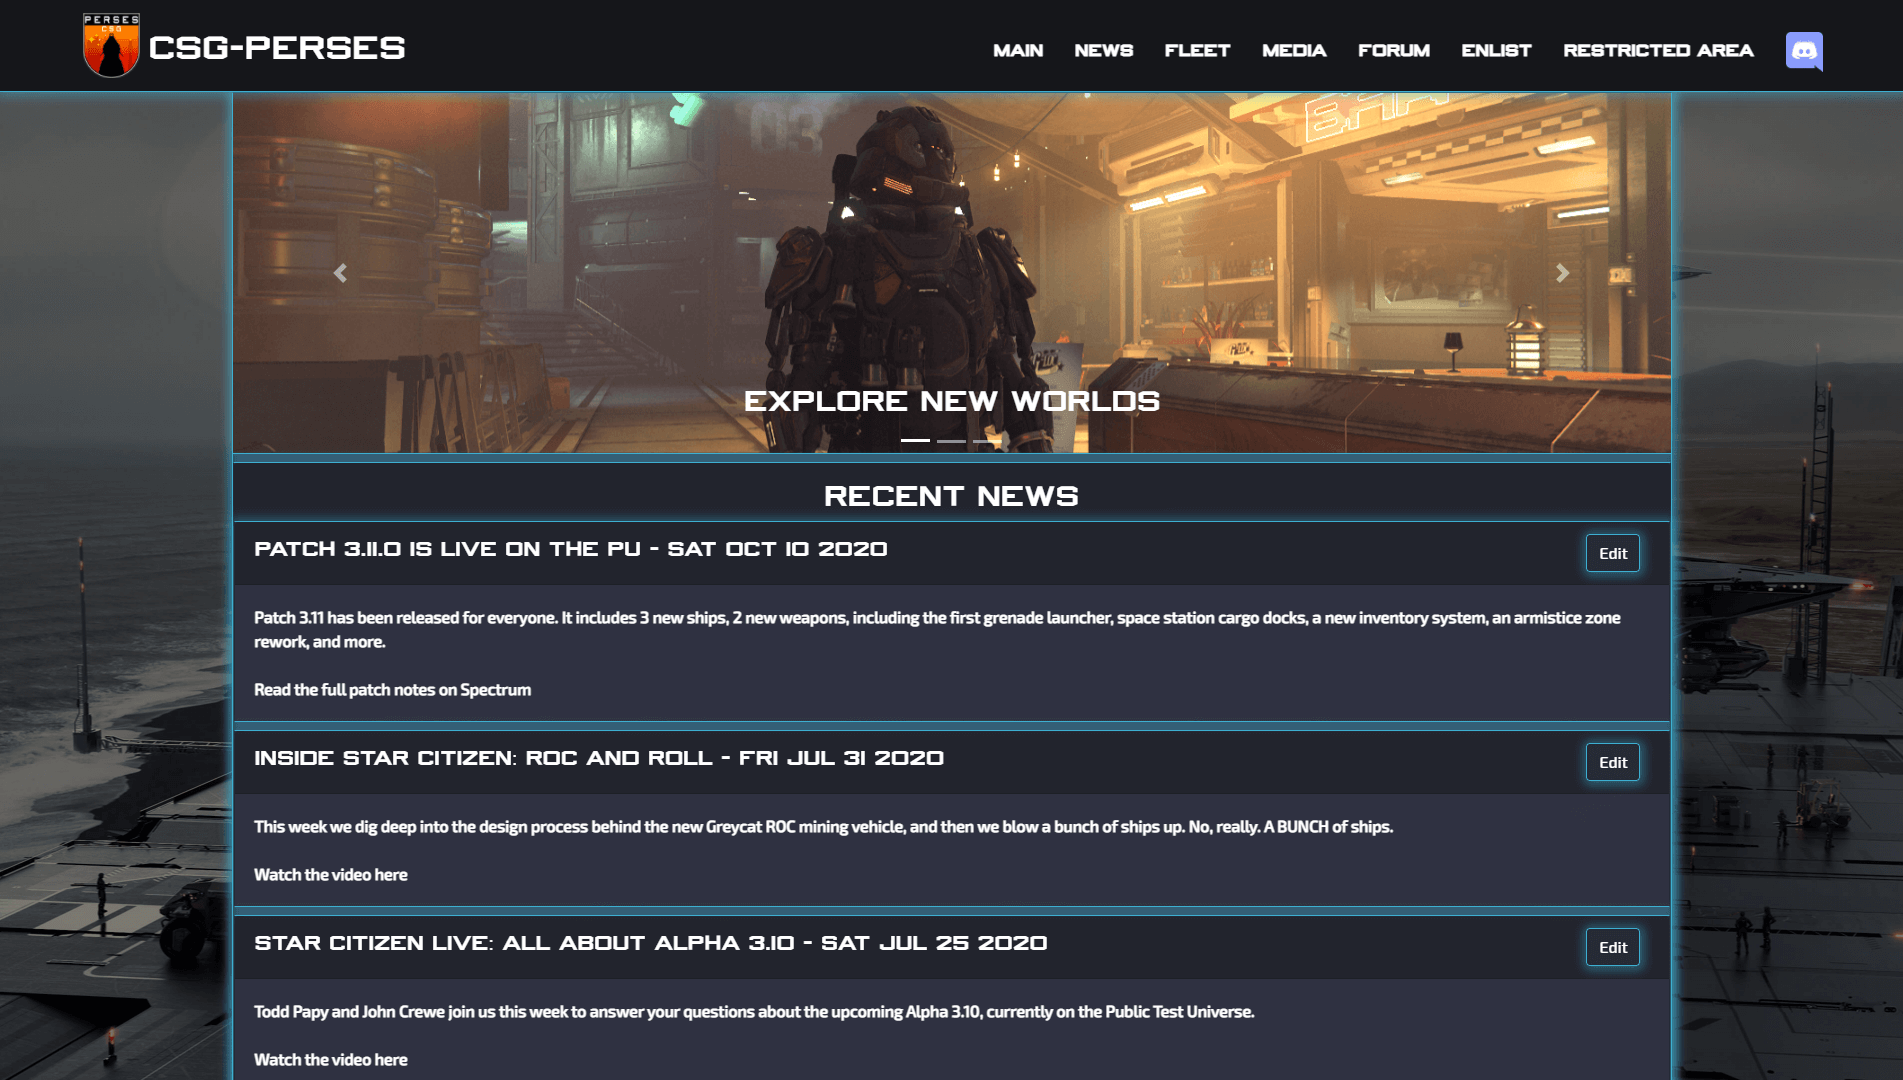Go to previous carousel slide arrow
1903x1080 pixels.
[340, 273]
